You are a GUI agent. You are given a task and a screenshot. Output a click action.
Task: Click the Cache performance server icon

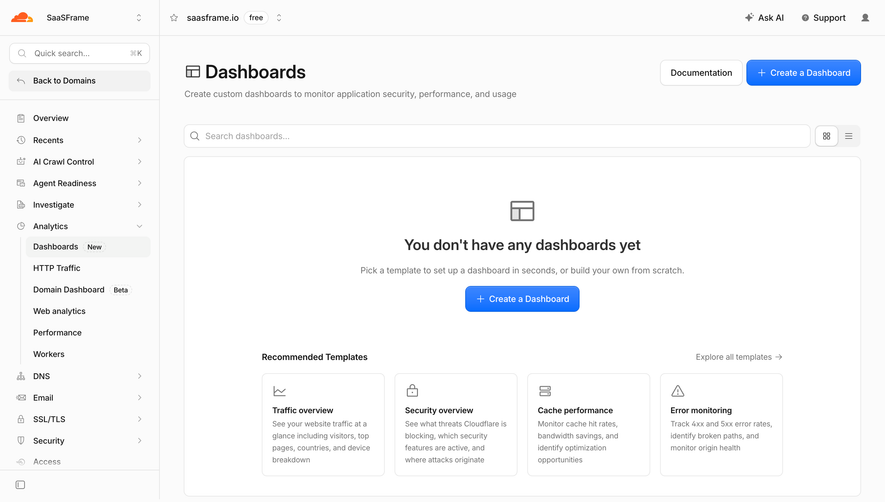click(x=545, y=391)
